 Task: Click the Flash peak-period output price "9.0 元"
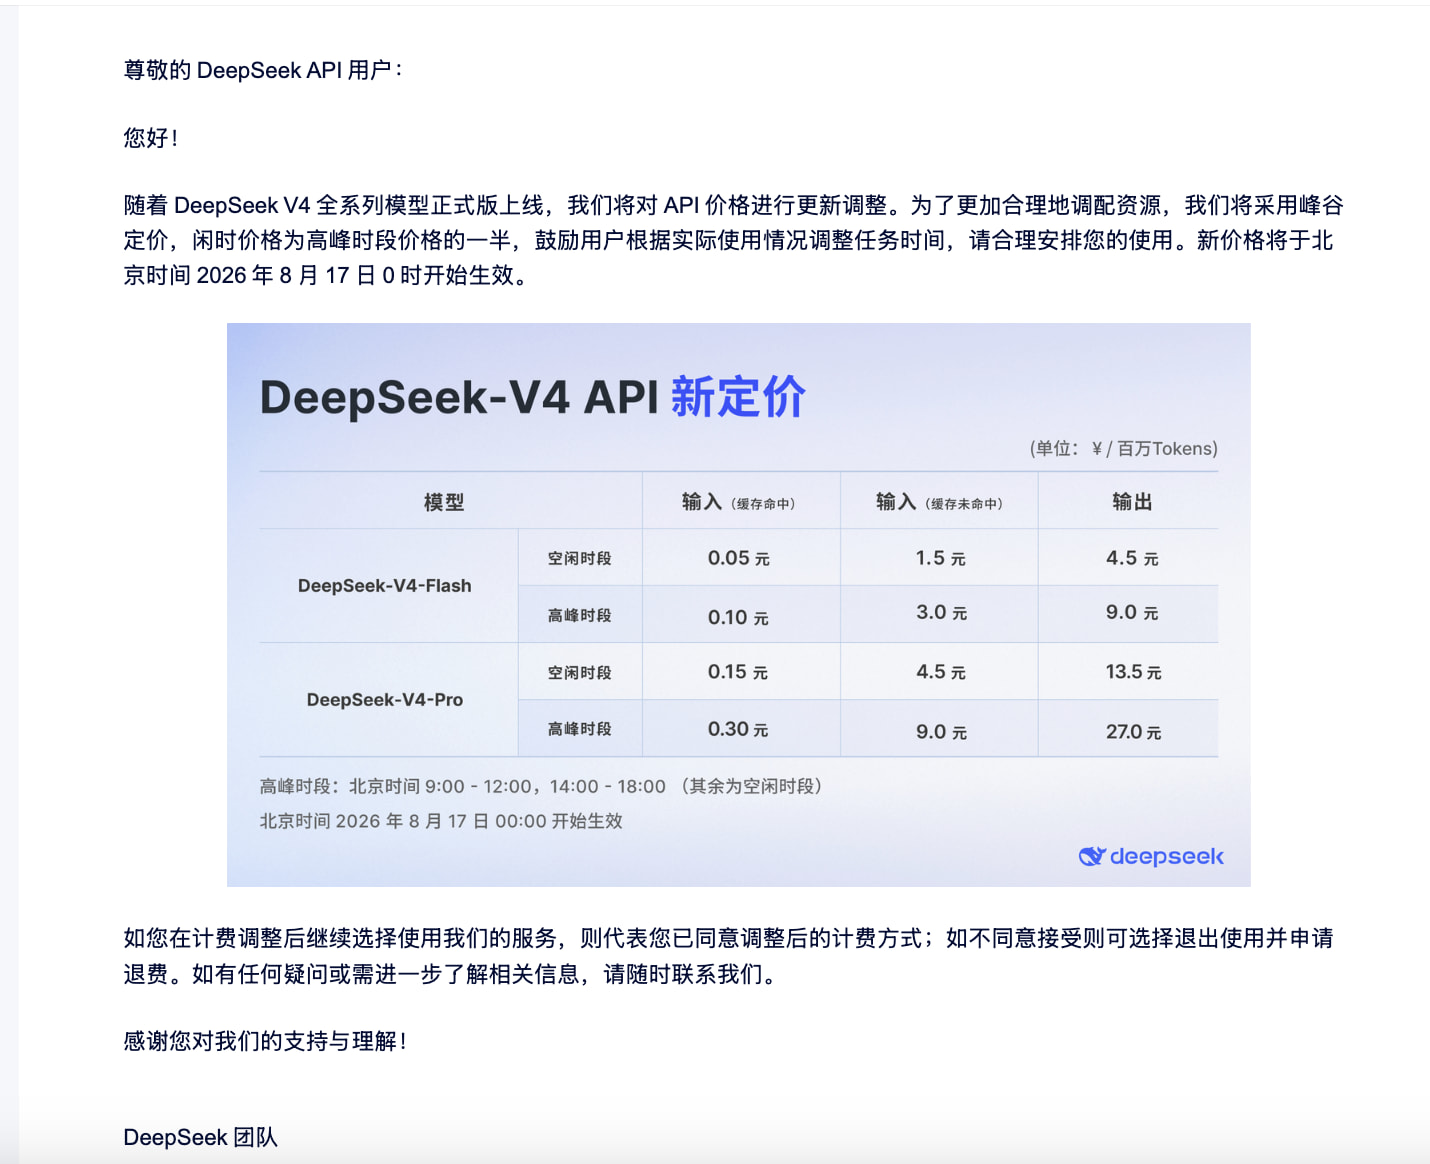(x=1132, y=612)
